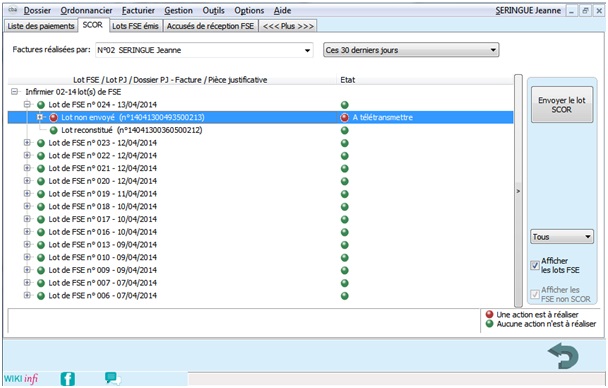Switch to Lots FSE émis tab
The width and height of the screenshot is (608, 388).
[x=135, y=26]
